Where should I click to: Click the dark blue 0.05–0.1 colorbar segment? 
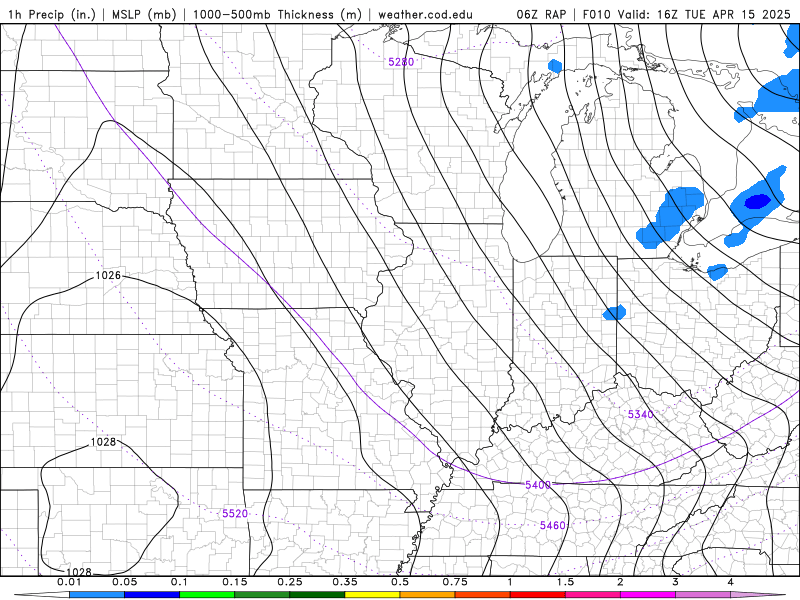(x=152, y=595)
